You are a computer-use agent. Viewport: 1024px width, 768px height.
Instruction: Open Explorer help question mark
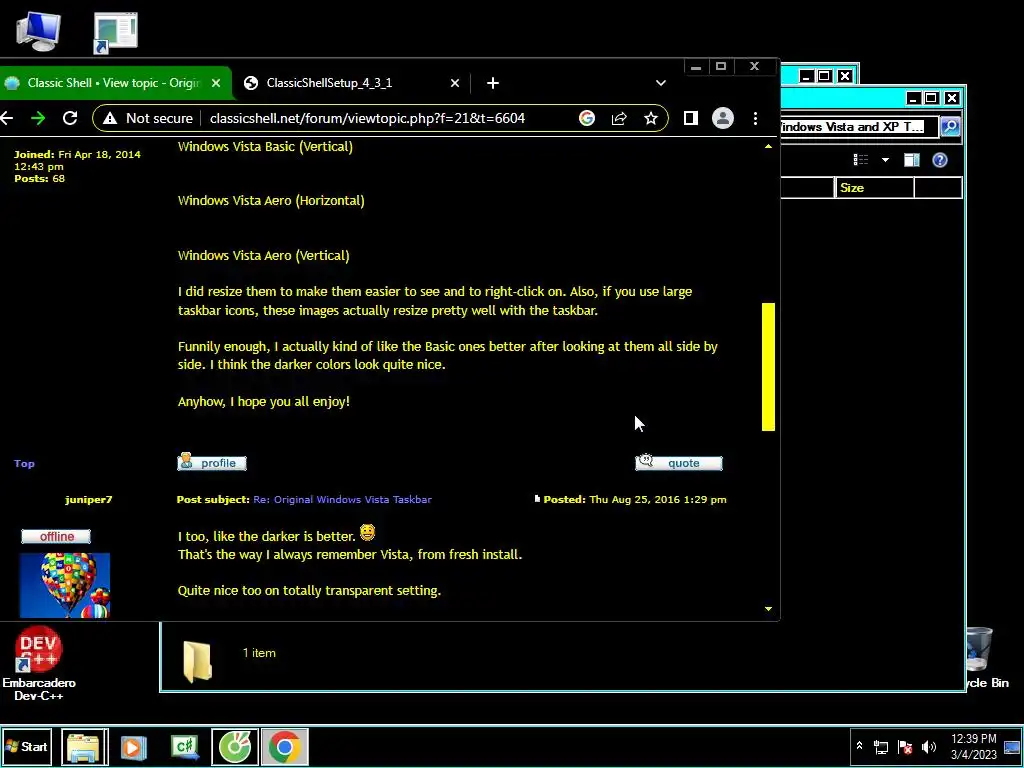[940, 160]
